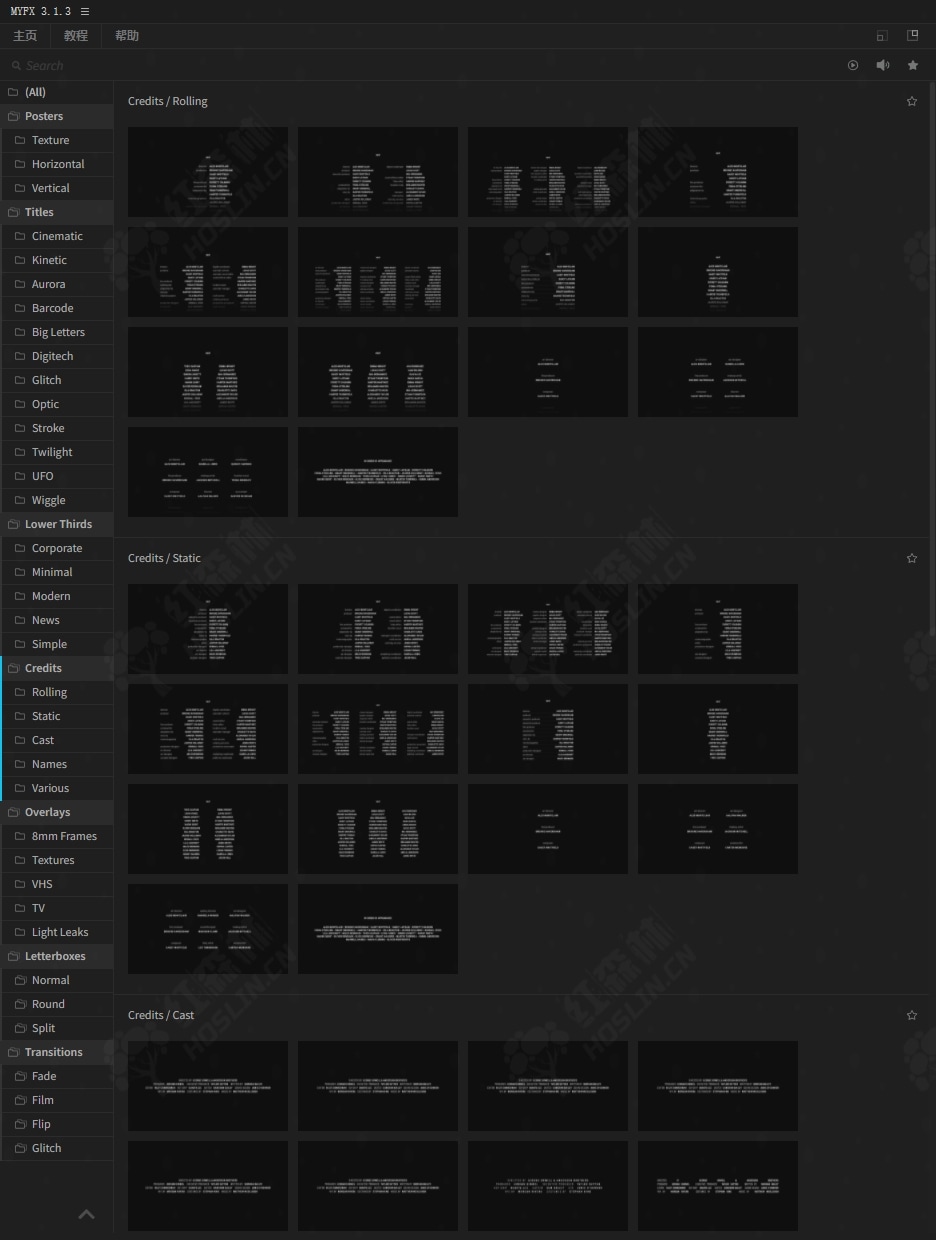Toggle autoplay preview icon in search bar
The height and width of the screenshot is (1240, 936).
pyautogui.click(x=853, y=65)
